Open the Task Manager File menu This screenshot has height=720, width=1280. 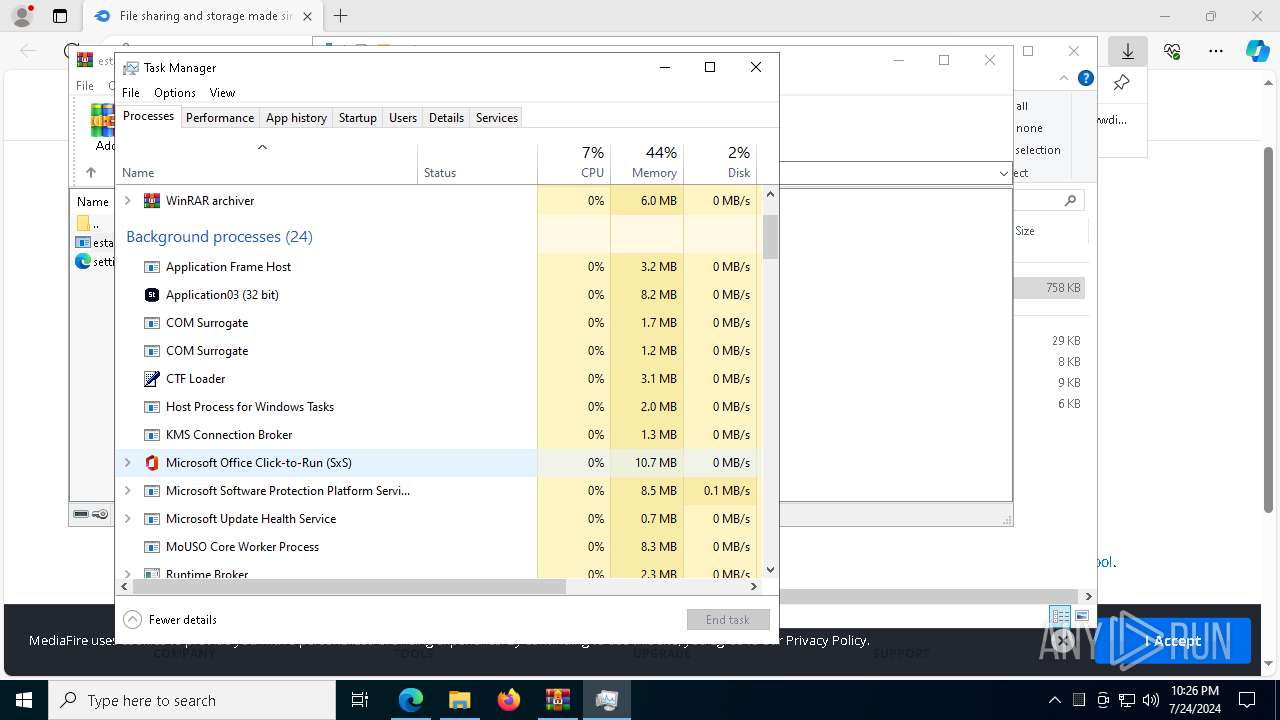pos(131,93)
